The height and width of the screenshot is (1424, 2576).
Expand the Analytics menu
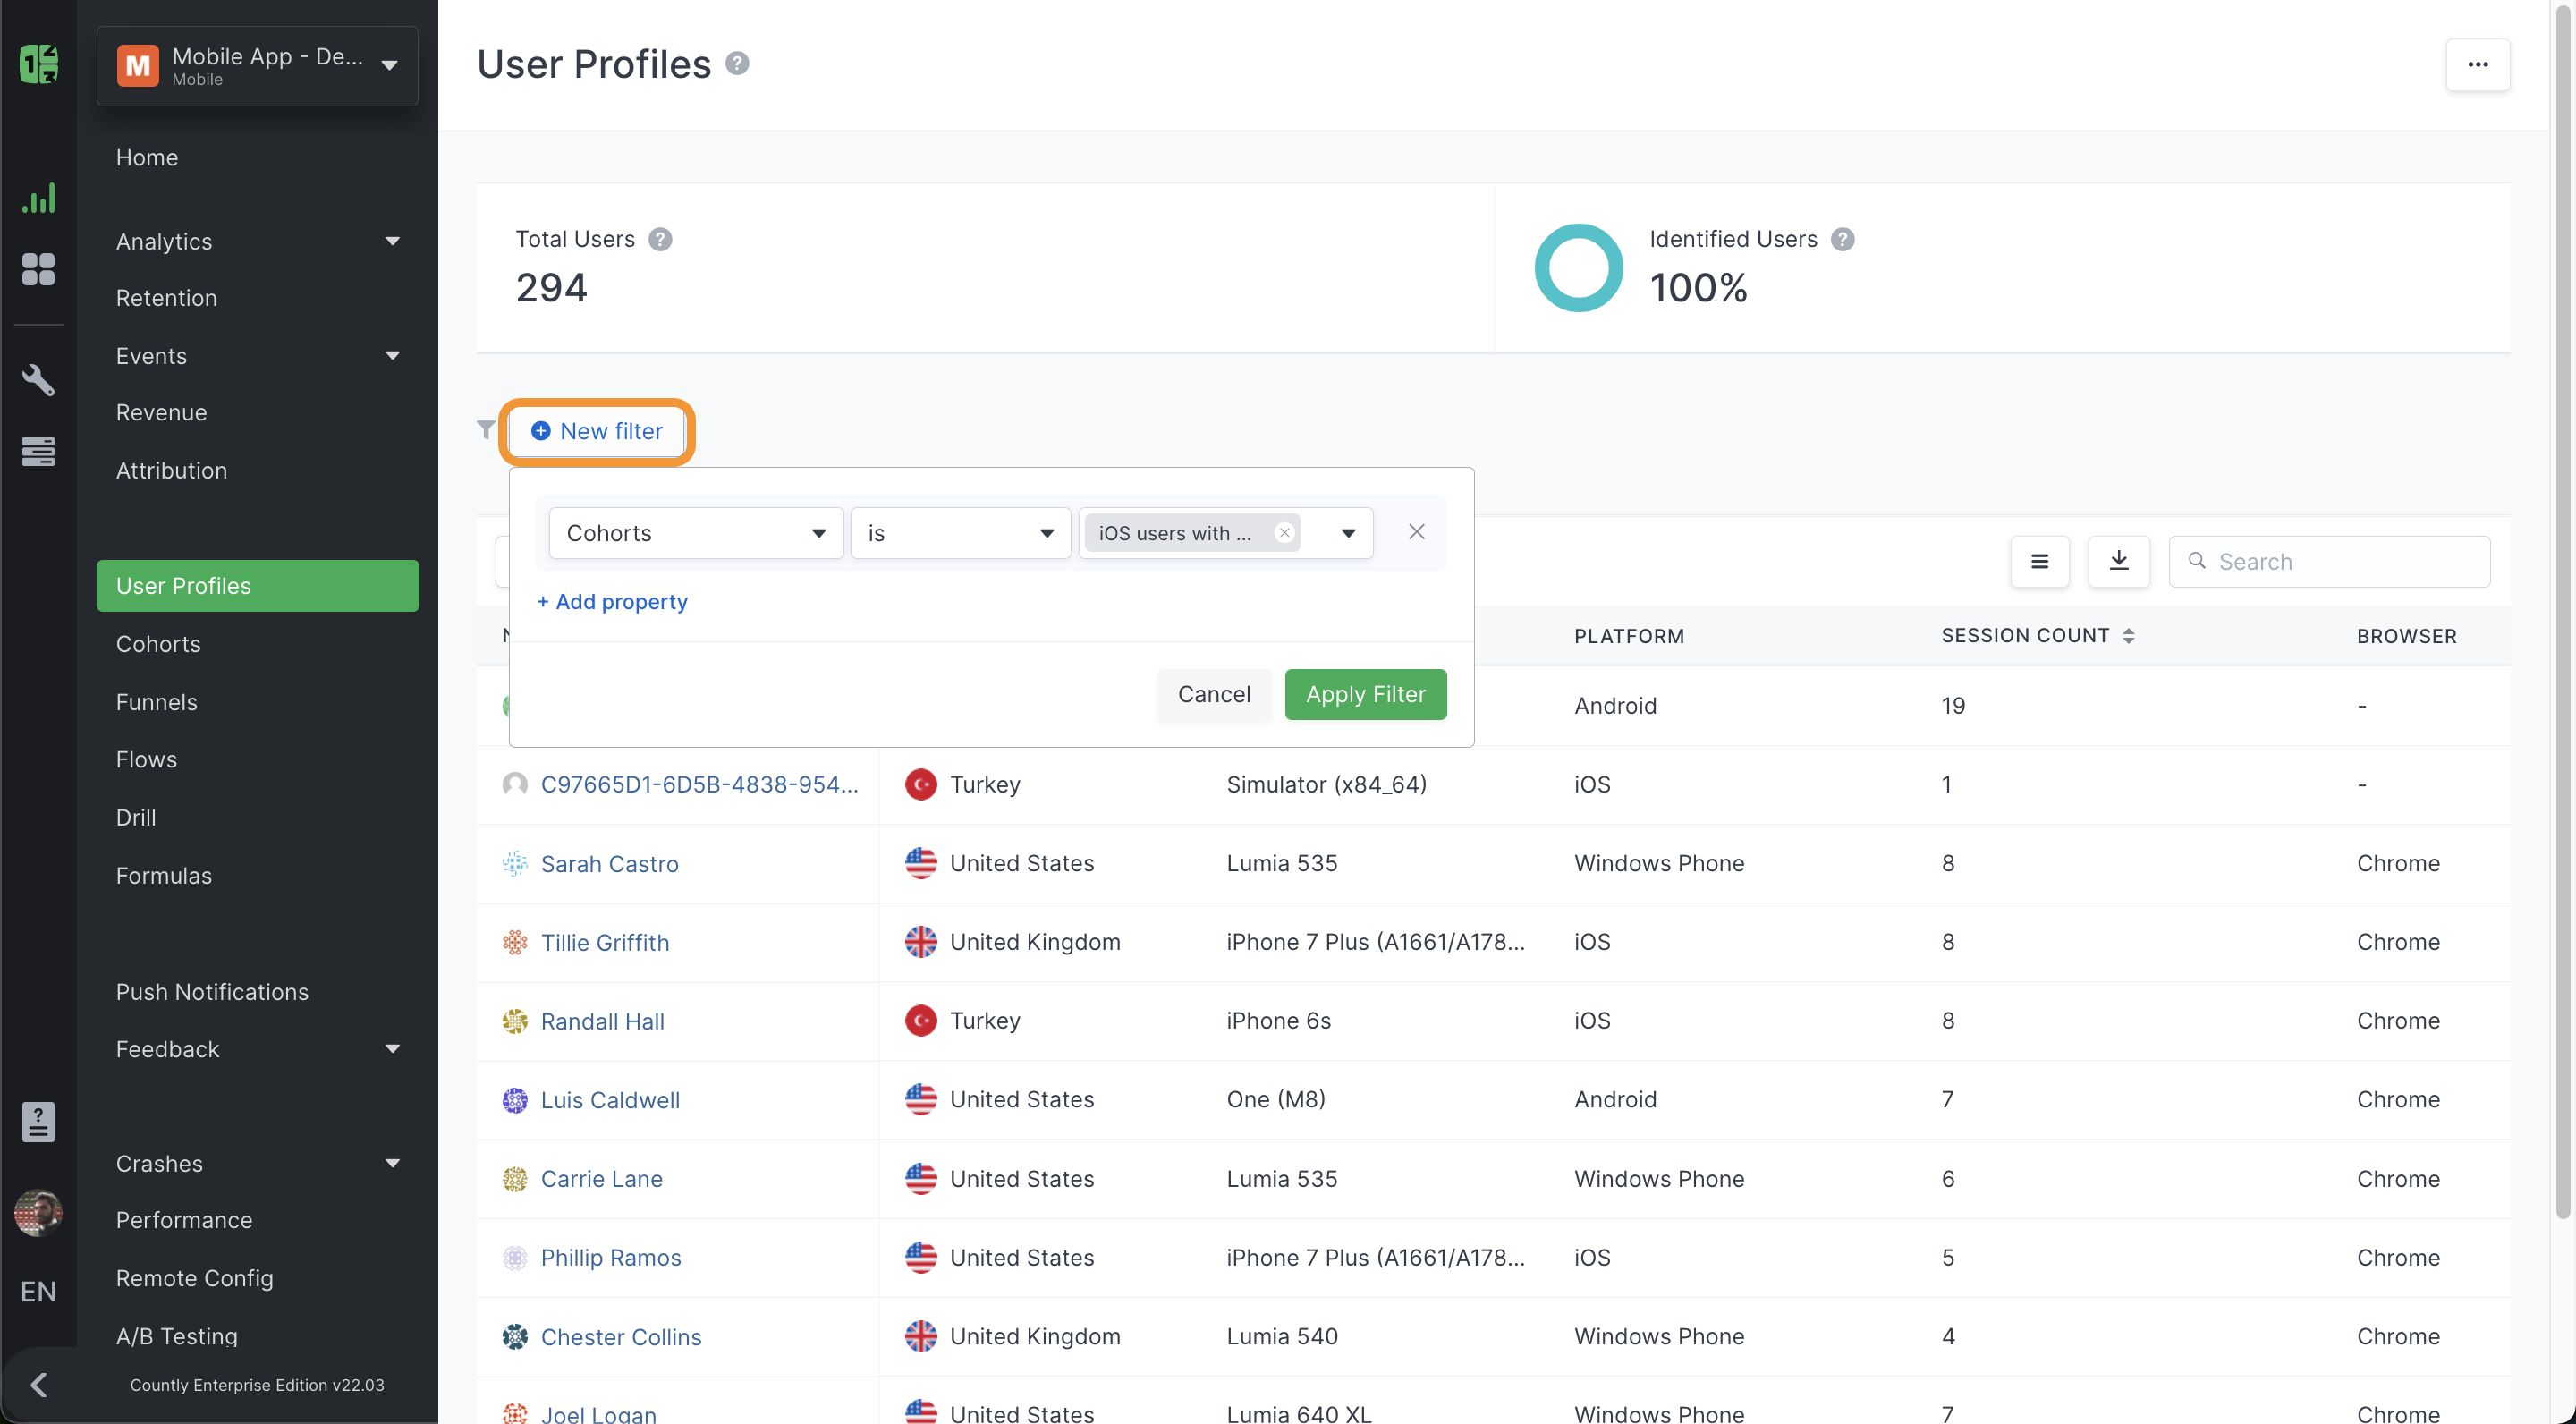[392, 241]
